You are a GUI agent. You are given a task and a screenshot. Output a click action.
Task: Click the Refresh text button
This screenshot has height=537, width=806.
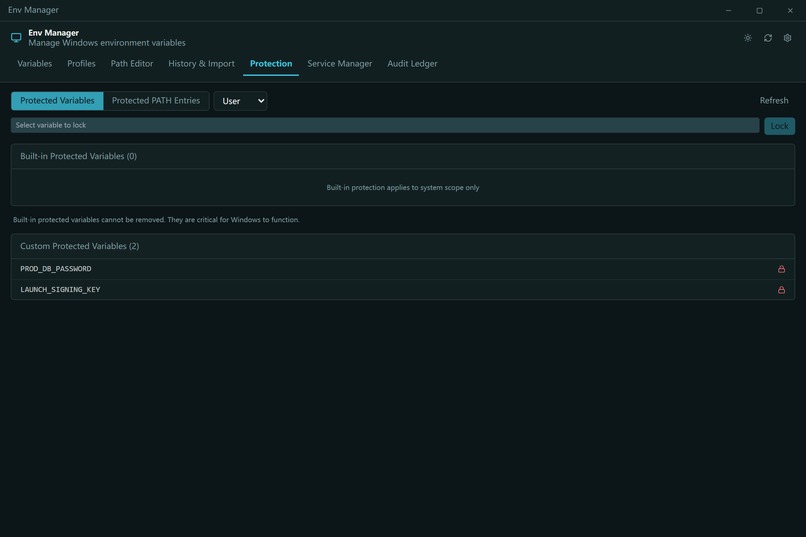tap(774, 101)
